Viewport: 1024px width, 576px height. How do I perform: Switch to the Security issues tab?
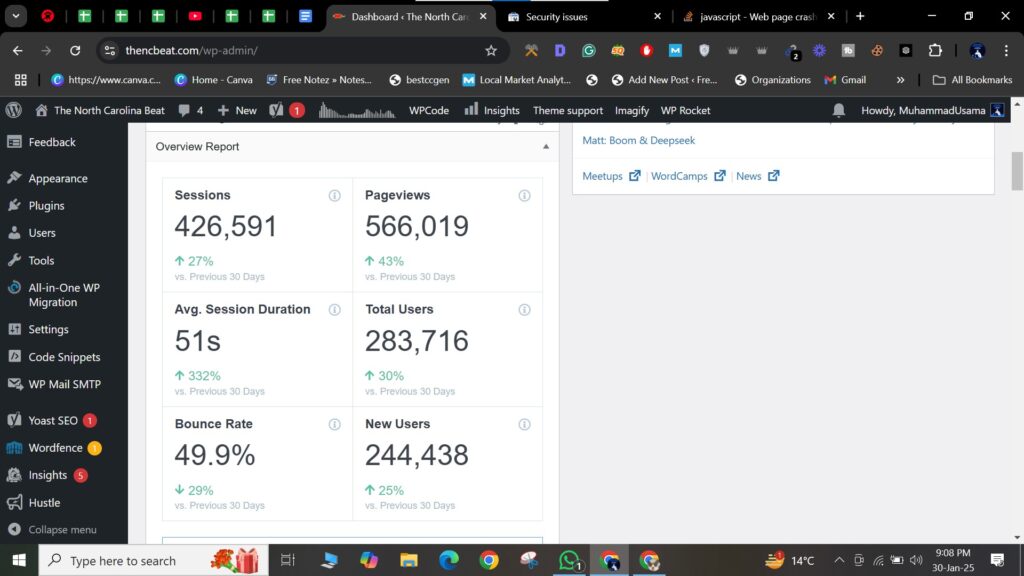580,17
